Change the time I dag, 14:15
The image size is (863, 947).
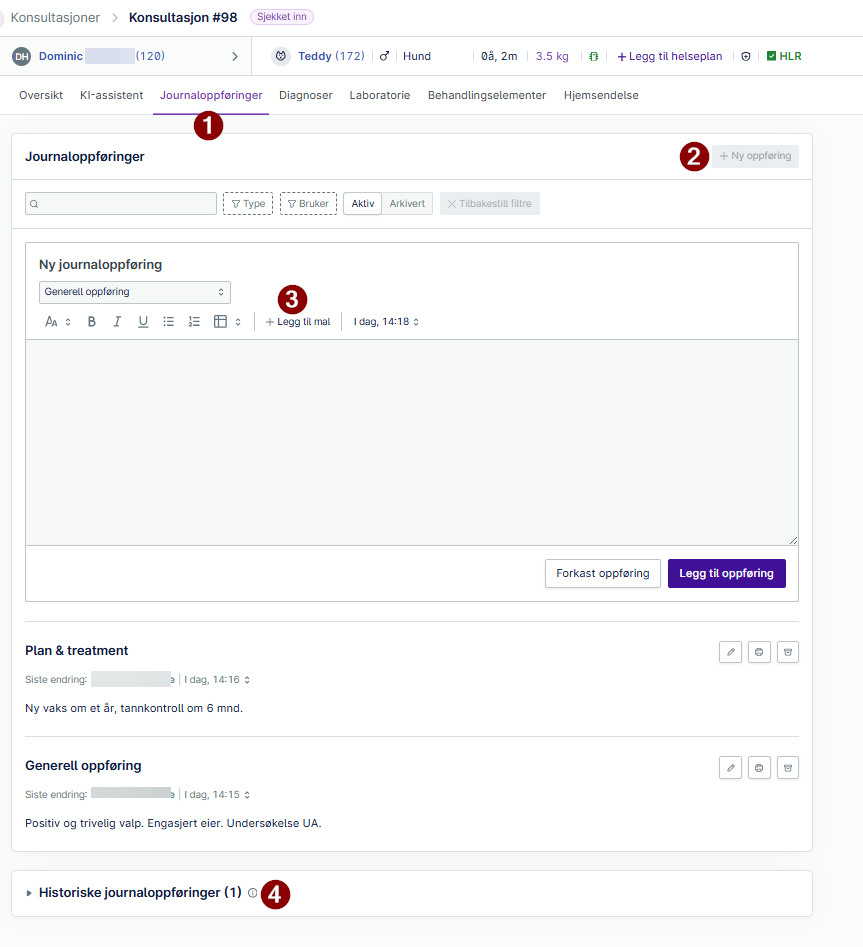pos(217,795)
